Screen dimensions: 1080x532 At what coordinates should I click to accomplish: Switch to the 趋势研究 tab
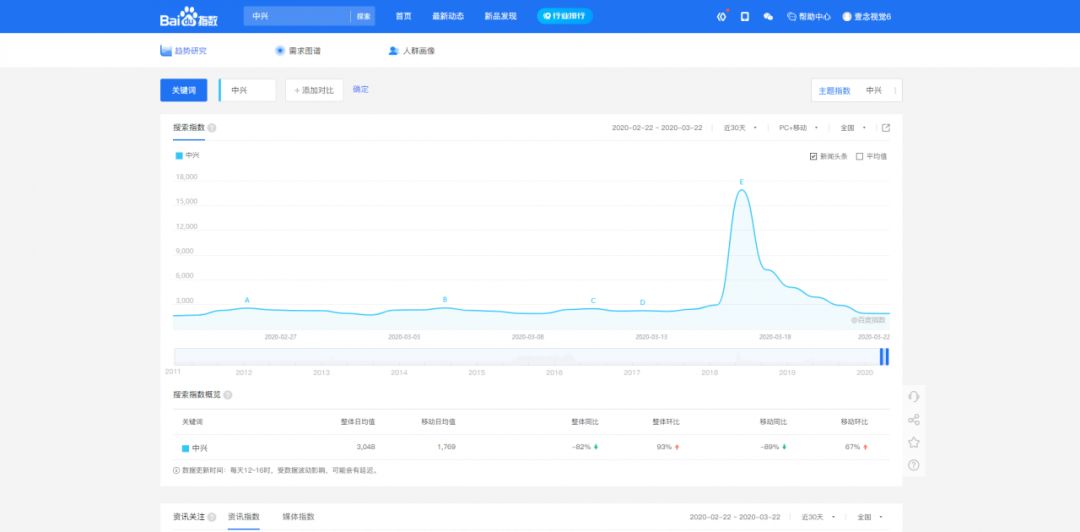(183, 51)
